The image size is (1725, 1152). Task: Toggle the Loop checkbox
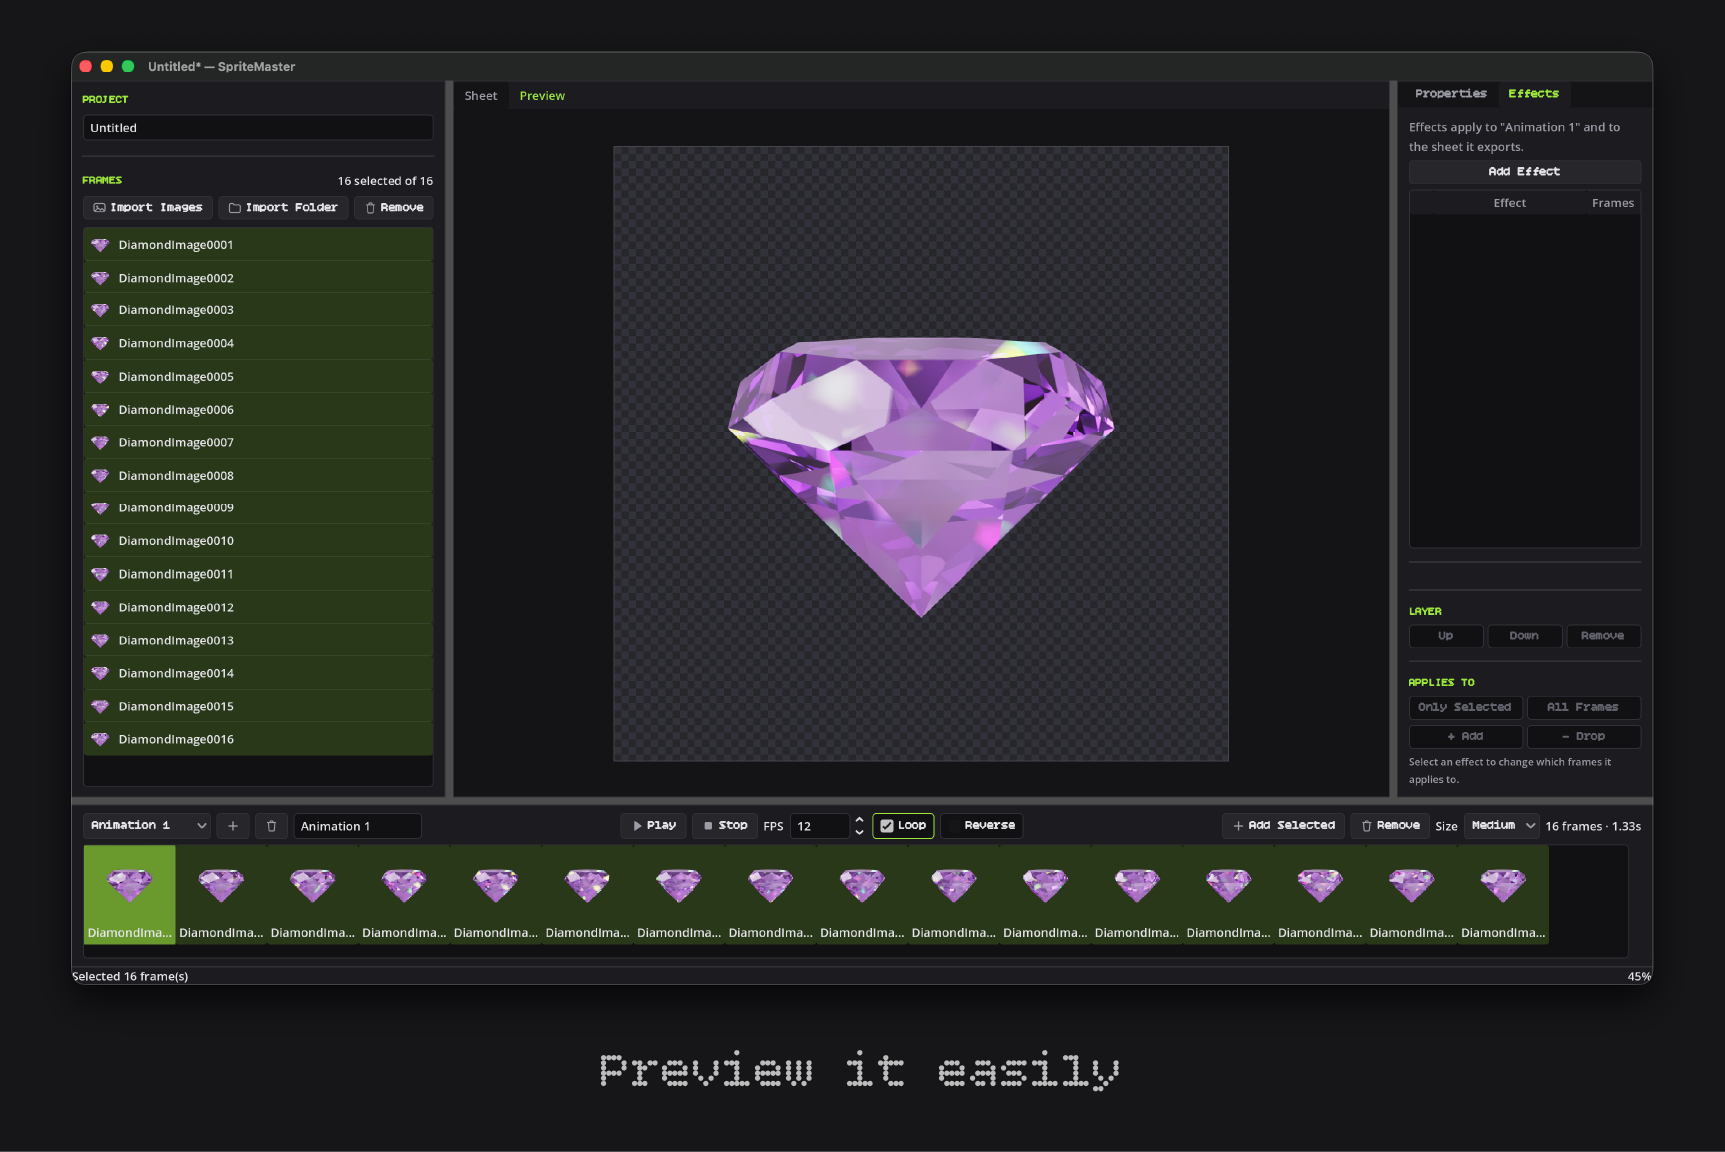click(x=903, y=826)
